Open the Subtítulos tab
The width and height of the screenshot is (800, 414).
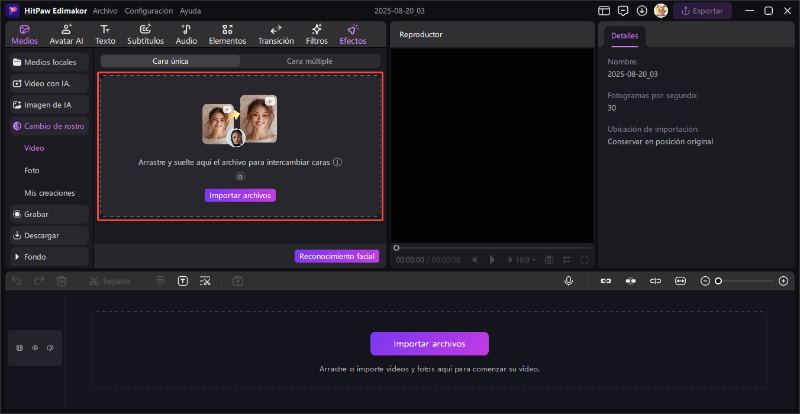point(145,35)
